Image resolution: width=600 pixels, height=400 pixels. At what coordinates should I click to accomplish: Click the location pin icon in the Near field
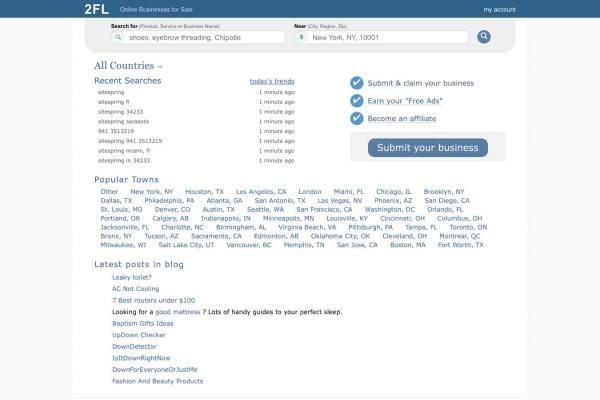coord(303,37)
